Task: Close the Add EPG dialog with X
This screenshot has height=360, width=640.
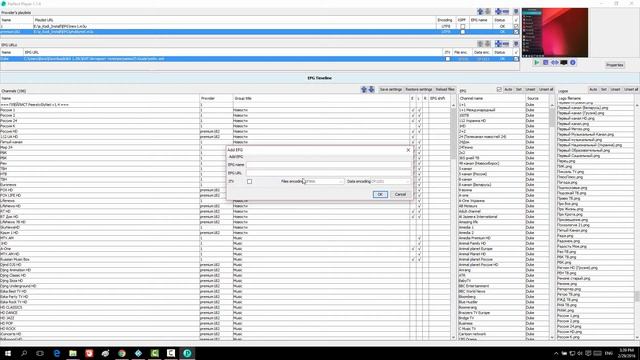Action: pyautogui.click(x=408, y=150)
